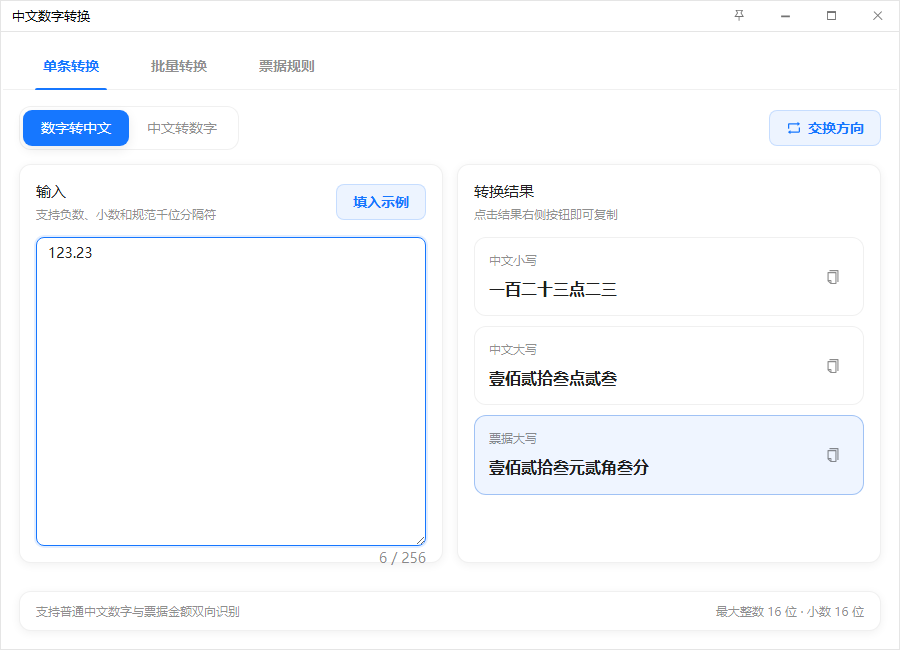Minimize the 中文数字转换 window

(x=785, y=16)
